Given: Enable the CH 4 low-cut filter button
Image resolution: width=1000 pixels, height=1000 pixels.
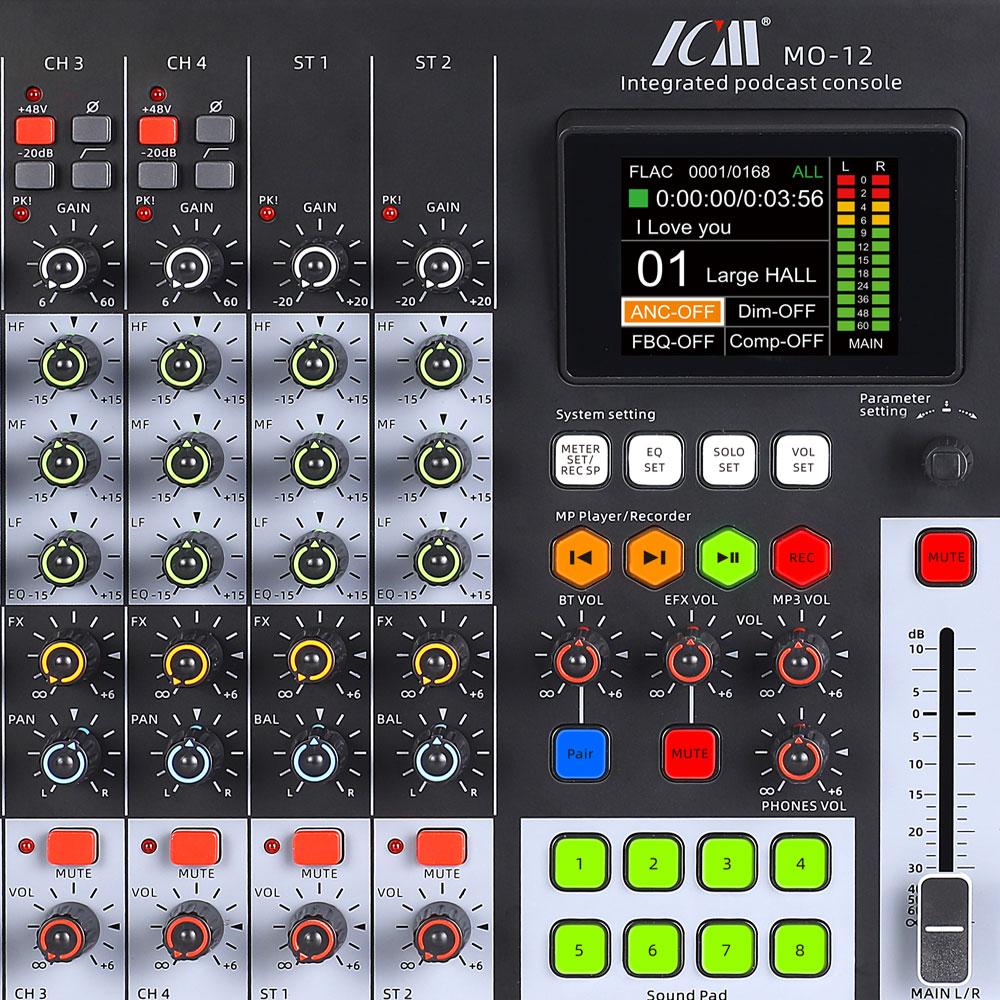Looking at the screenshot, I should tap(215, 175).
